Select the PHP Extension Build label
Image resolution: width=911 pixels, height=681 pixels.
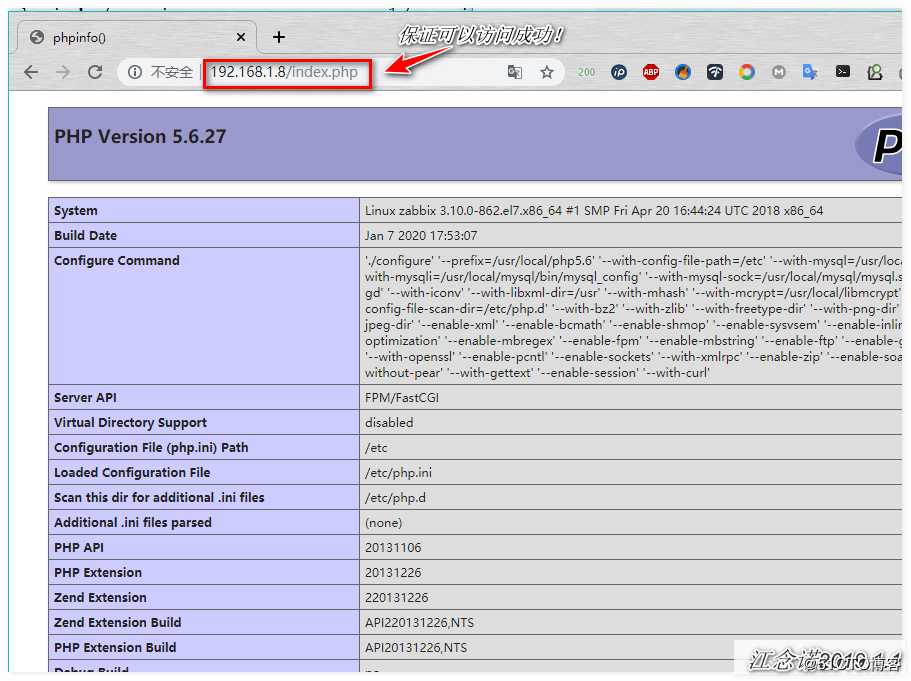pos(115,648)
